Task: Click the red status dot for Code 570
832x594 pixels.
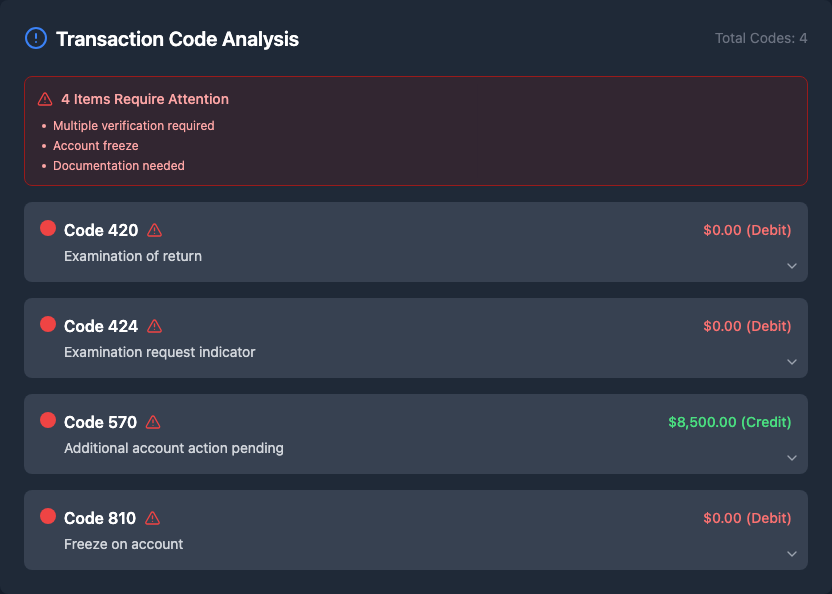Action: pyautogui.click(x=48, y=420)
